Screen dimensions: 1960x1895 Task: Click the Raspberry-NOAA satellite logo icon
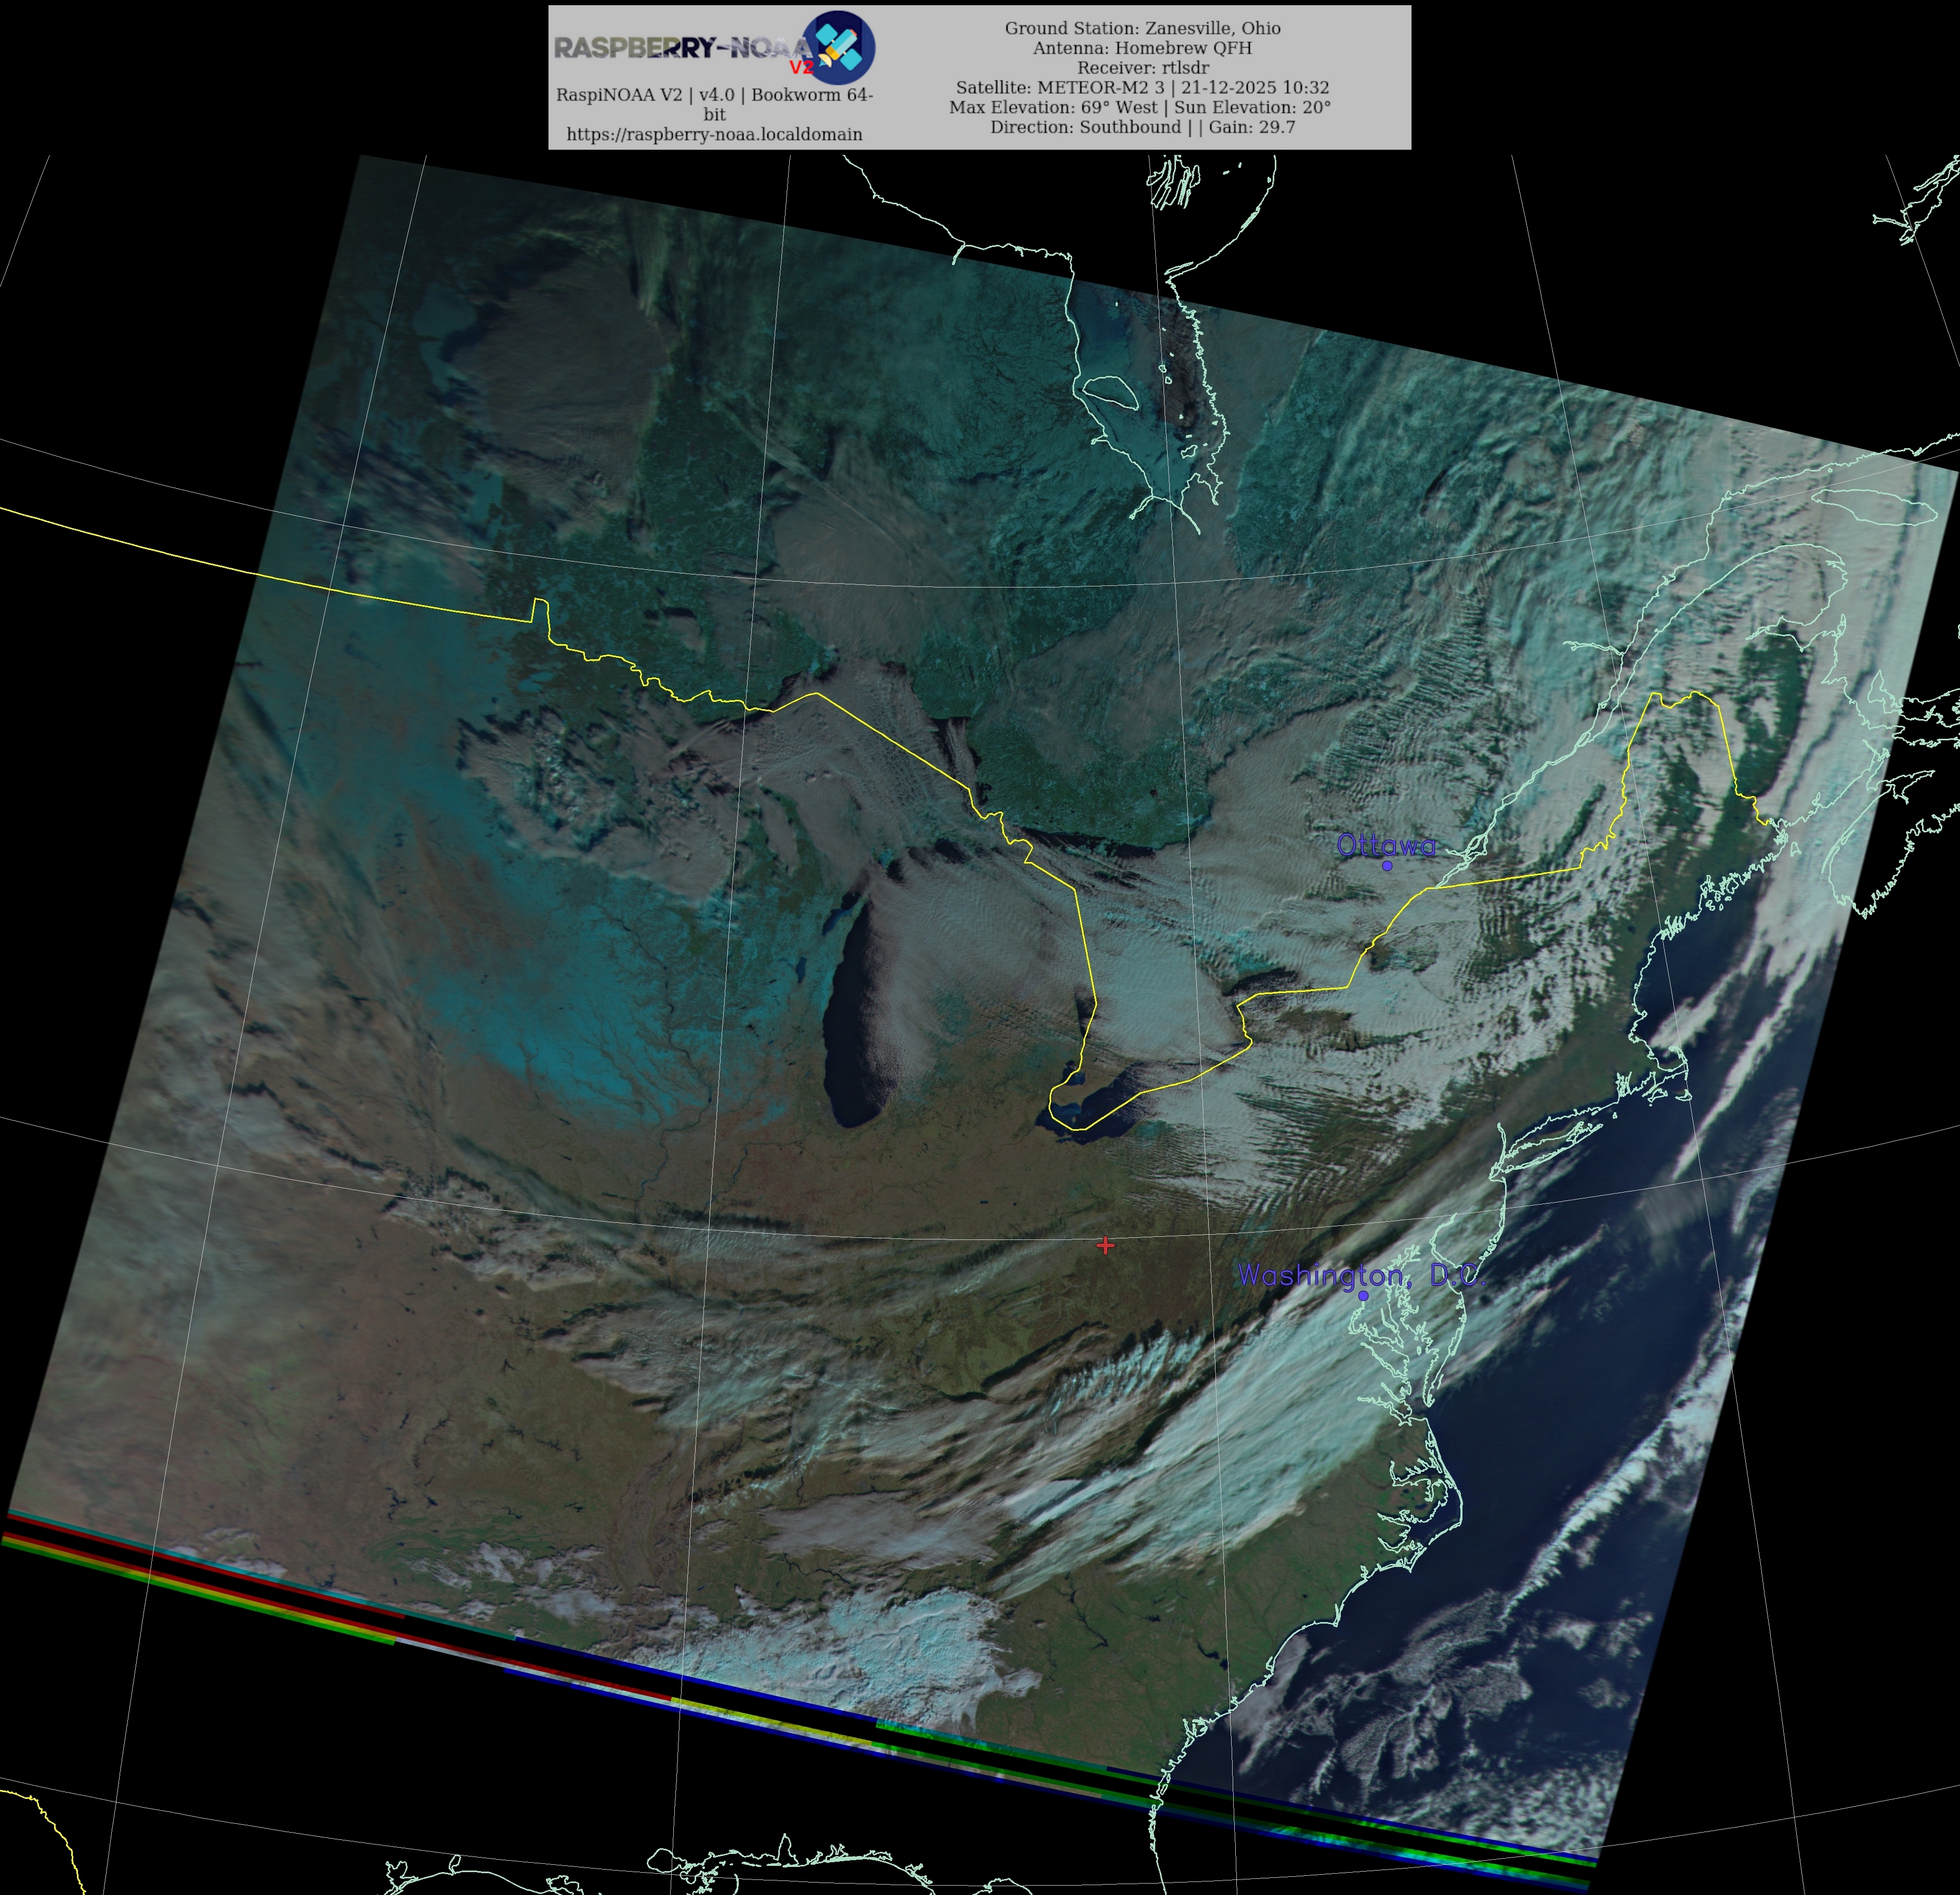840,46
